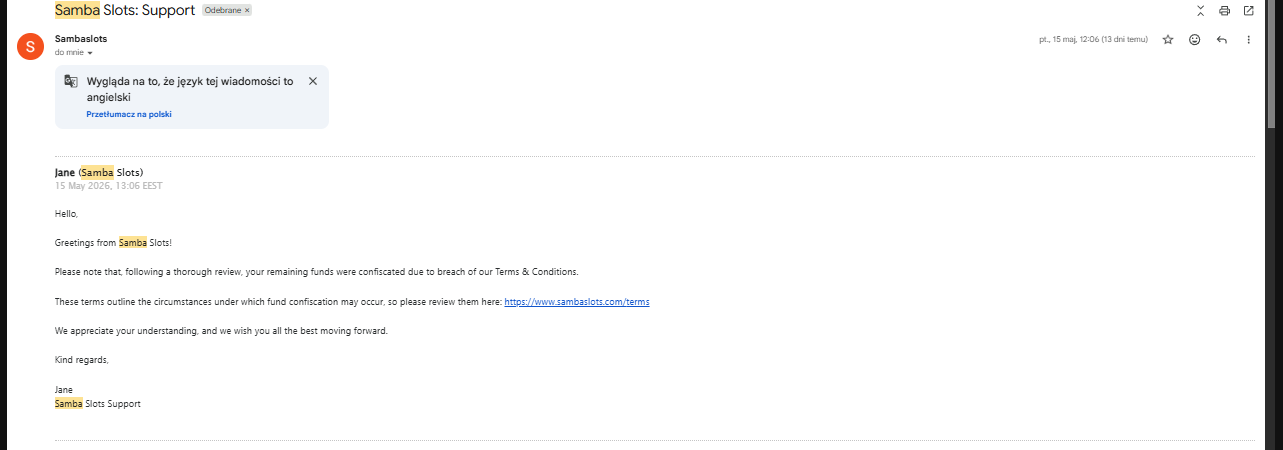Click the 'We appreciate your understanding' sentence
This screenshot has height=450, width=1283.
pyautogui.click(x=221, y=330)
